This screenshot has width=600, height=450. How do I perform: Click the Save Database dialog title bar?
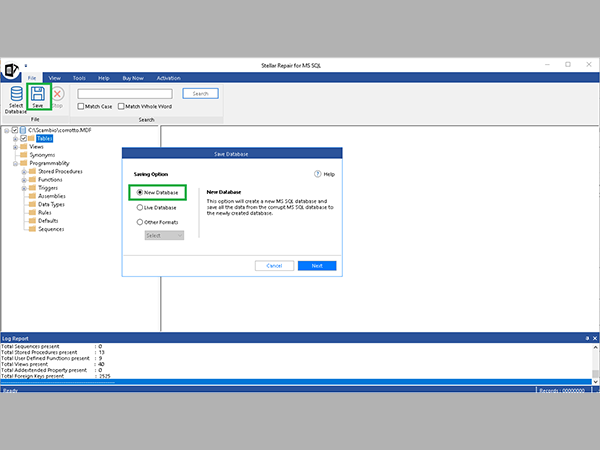pos(232,153)
